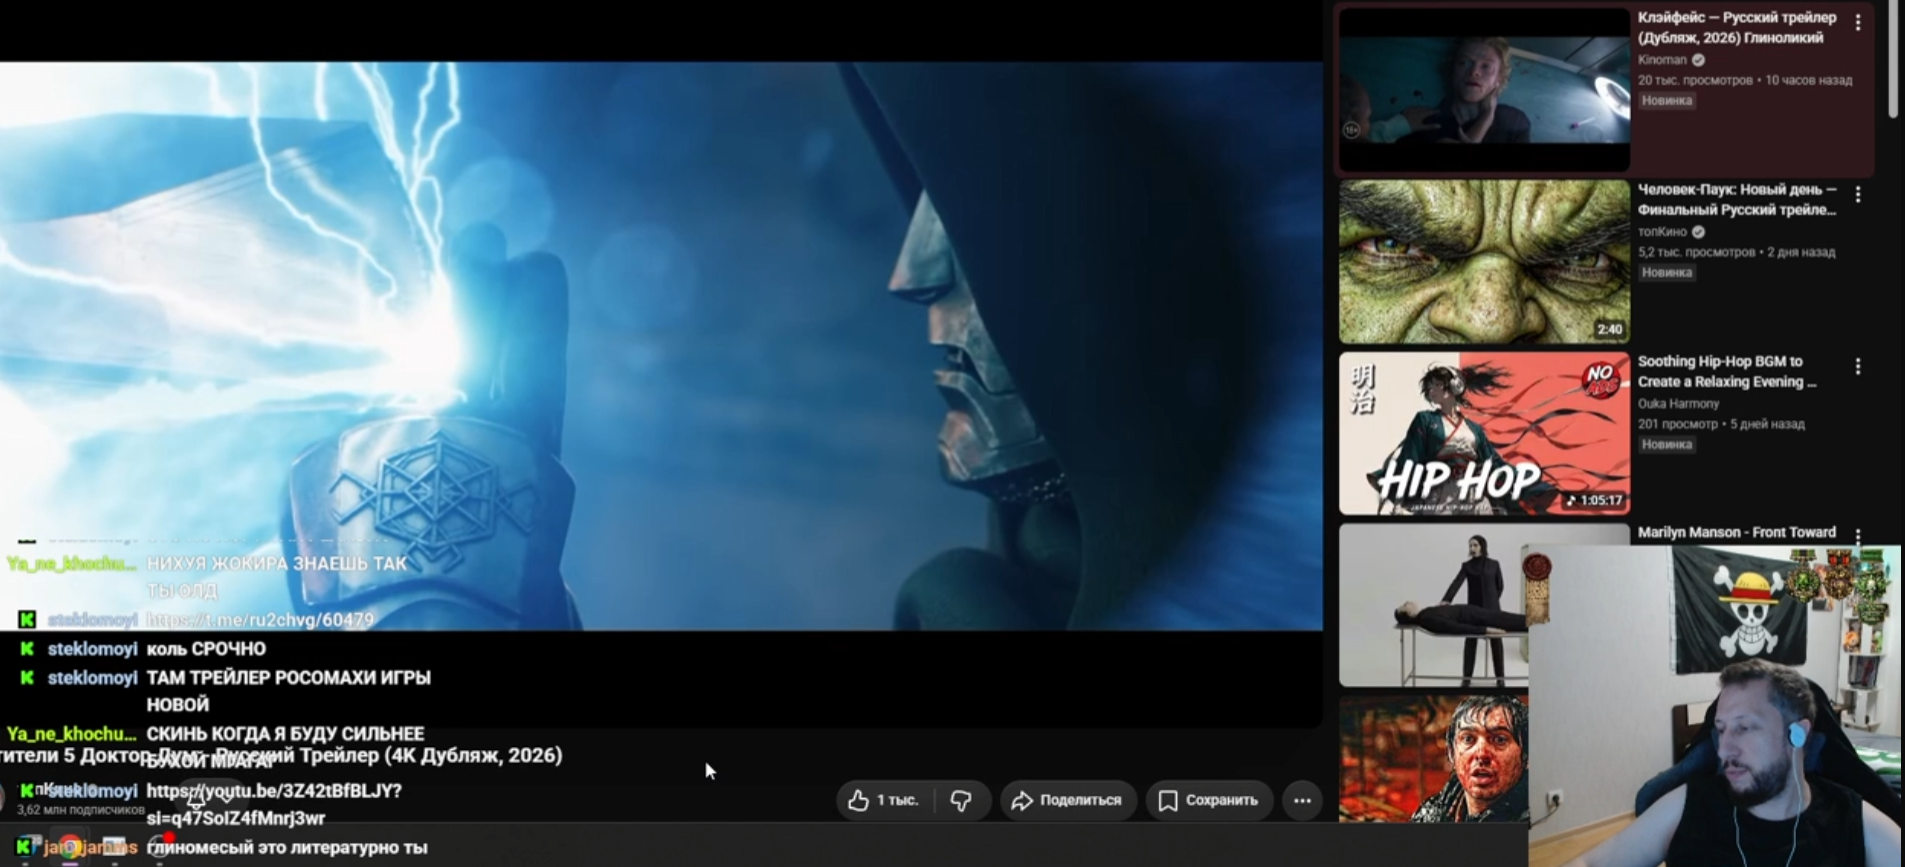Select username steklomoyi beside 'коль СРОЧНО'
Image resolution: width=1905 pixels, height=867 pixels.
92,649
